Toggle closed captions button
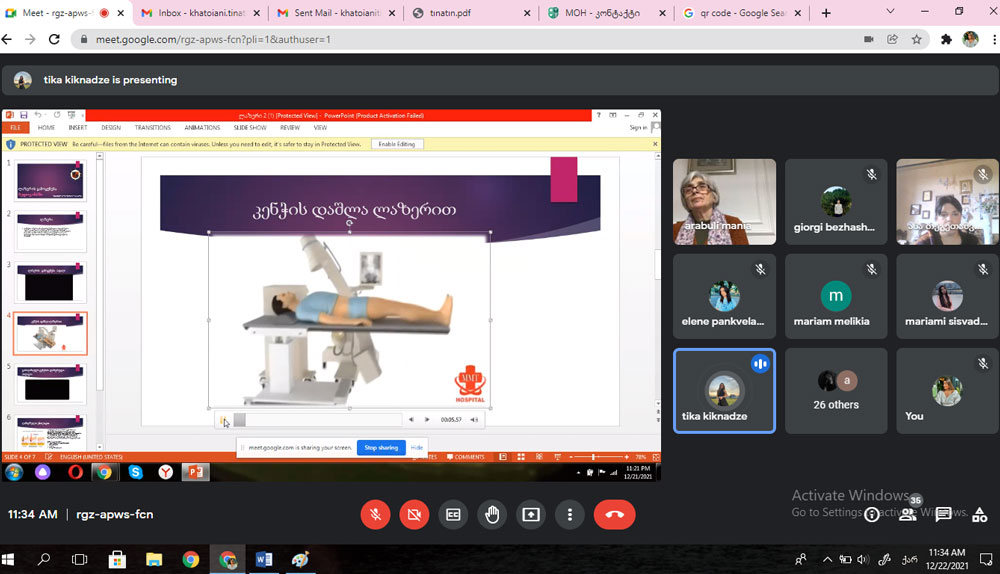Screen dimensions: 1000x574 tap(453, 514)
